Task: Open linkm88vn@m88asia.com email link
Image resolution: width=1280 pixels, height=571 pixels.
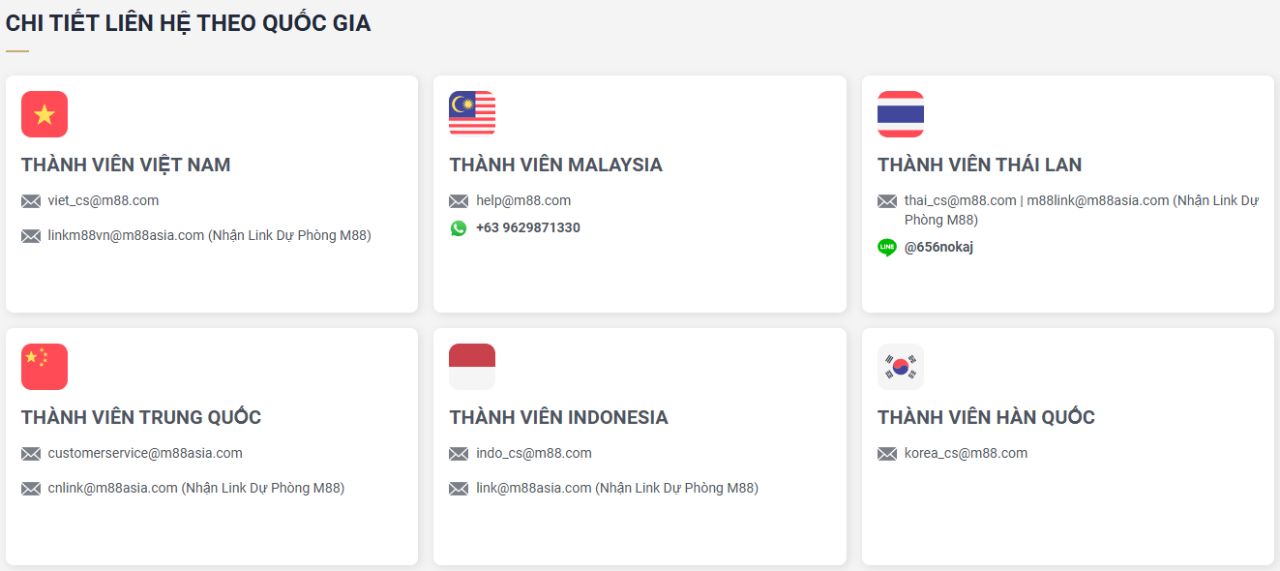Action: (126, 236)
